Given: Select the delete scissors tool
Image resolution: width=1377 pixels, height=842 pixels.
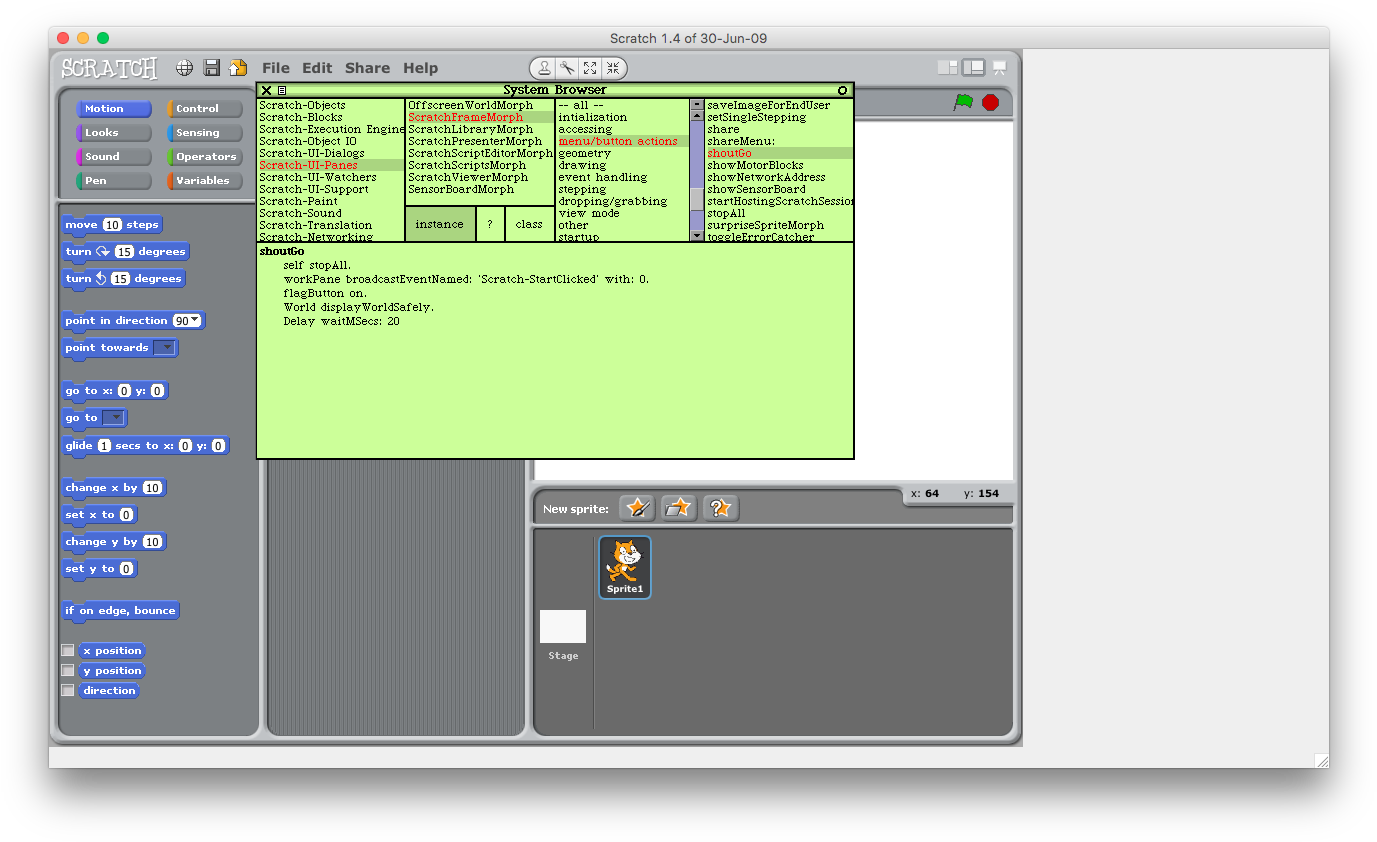Looking at the screenshot, I should (x=566, y=68).
